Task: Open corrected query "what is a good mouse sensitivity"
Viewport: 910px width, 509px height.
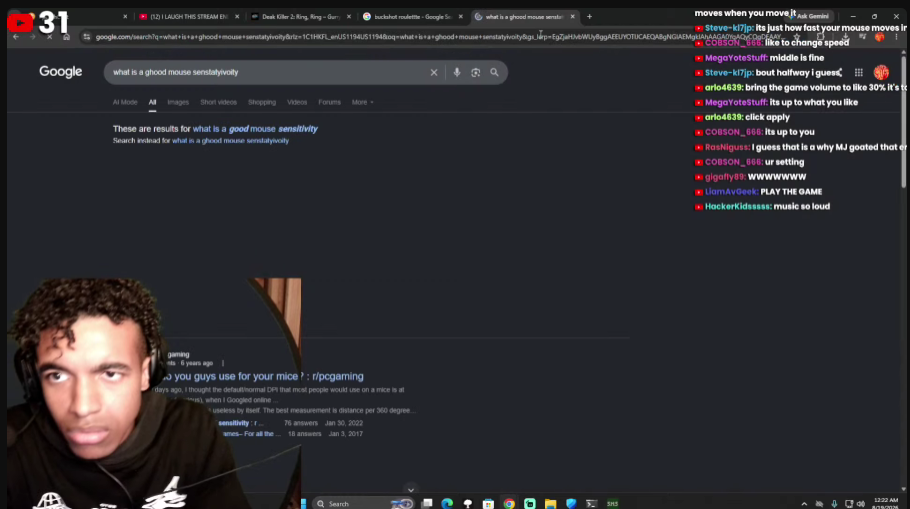Action: coord(255,129)
